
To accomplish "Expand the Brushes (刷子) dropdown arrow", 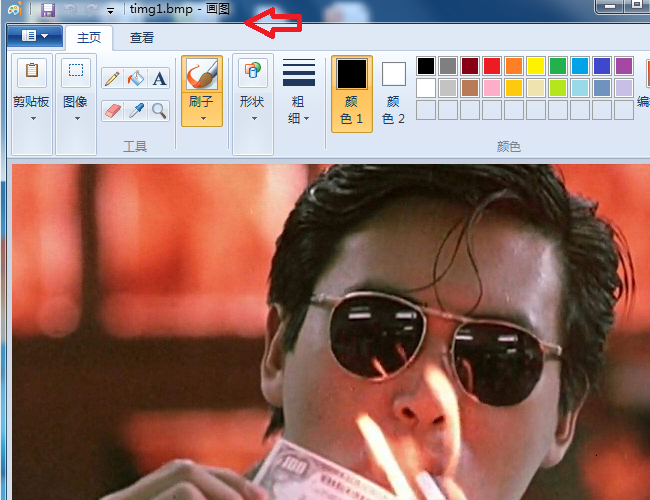I will tap(203, 119).
